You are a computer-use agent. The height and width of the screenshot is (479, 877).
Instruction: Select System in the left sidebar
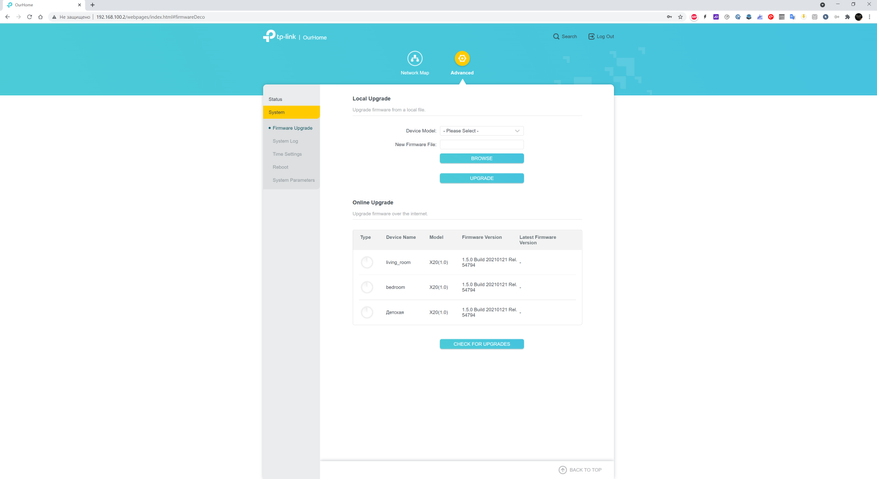click(291, 112)
